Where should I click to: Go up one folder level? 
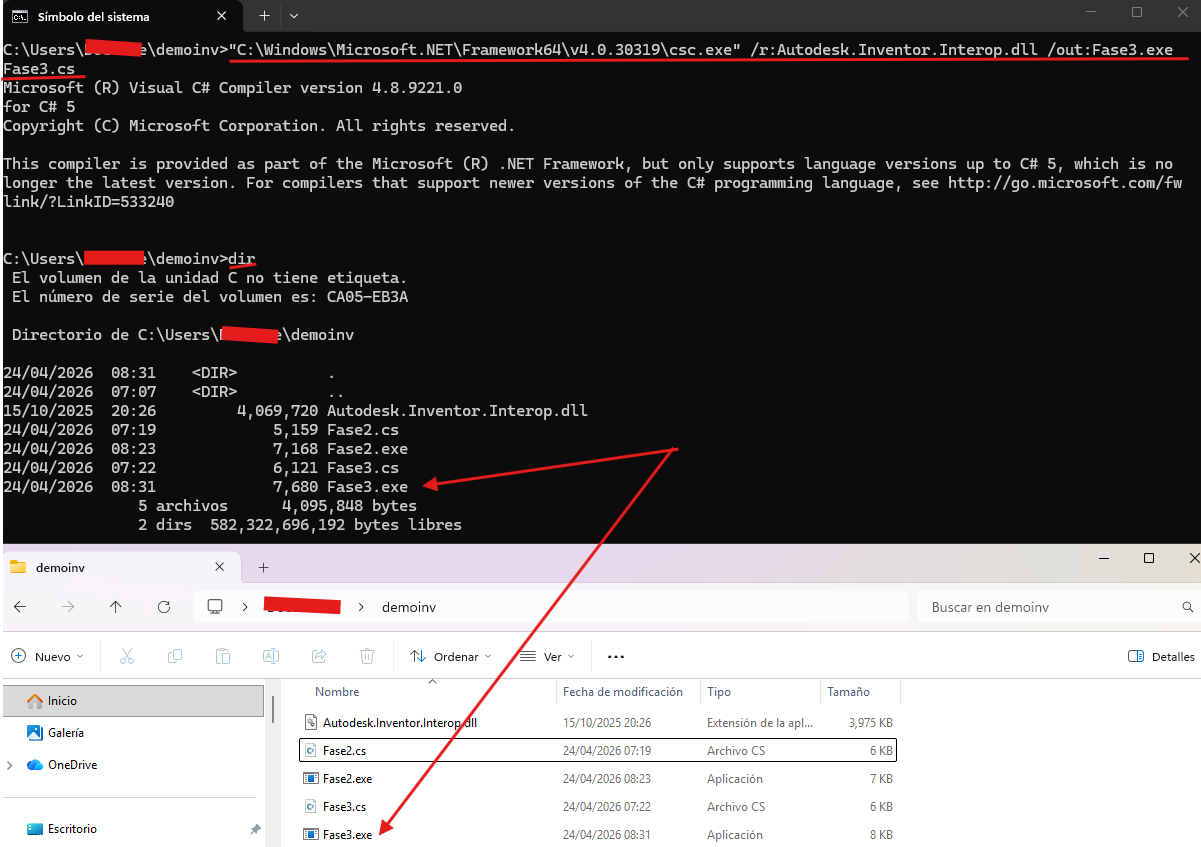[x=116, y=607]
